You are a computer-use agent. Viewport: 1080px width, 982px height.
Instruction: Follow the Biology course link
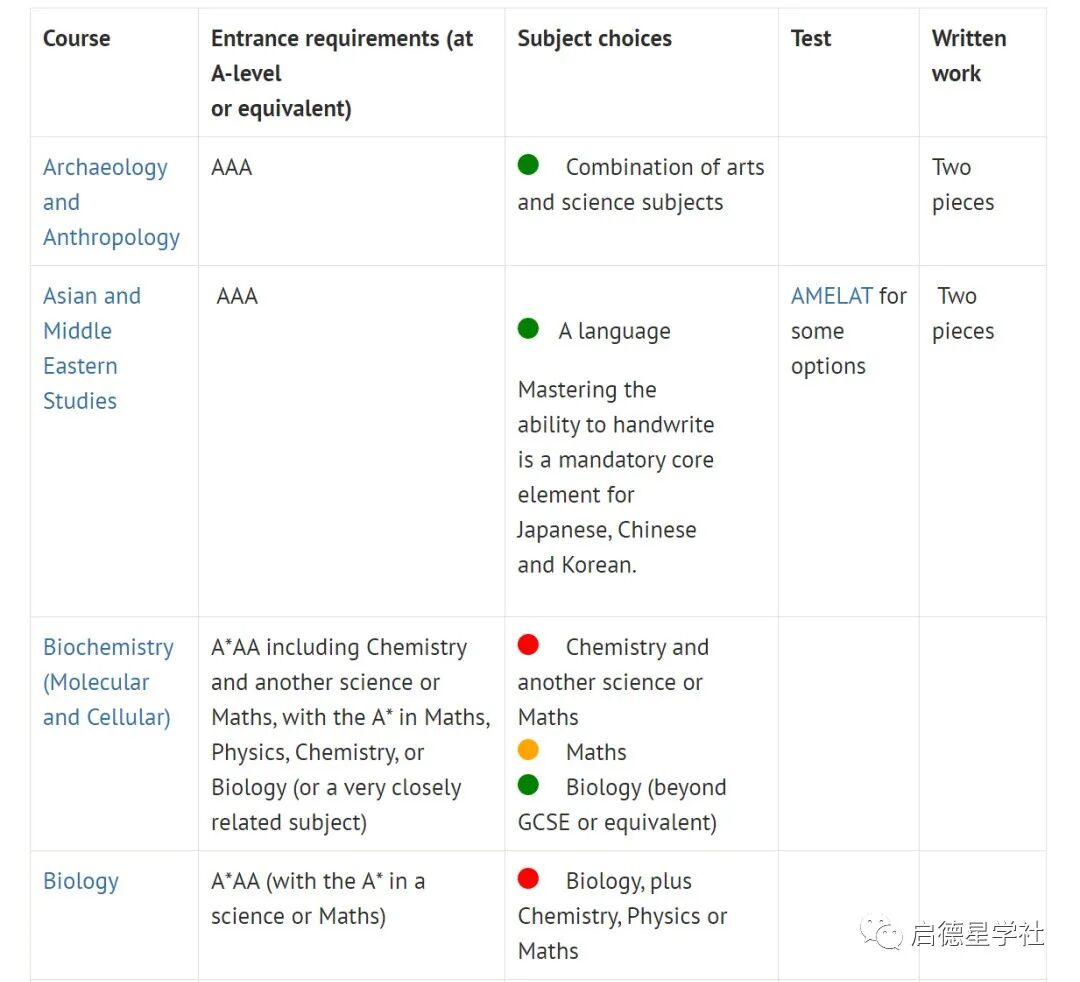81,881
